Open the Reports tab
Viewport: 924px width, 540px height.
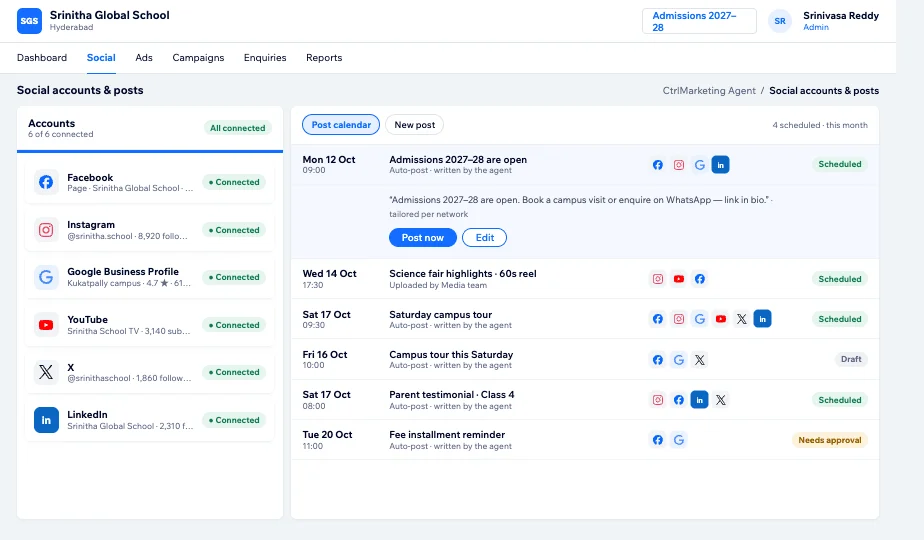click(x=324, y=58)
